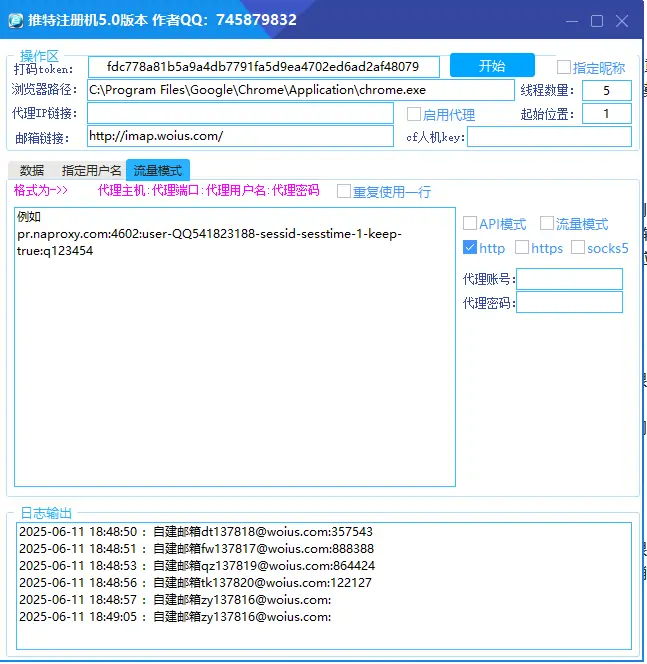Viewport: 647px width, 664px height.
Task: Click the 开始 start button
Action: 492,65
